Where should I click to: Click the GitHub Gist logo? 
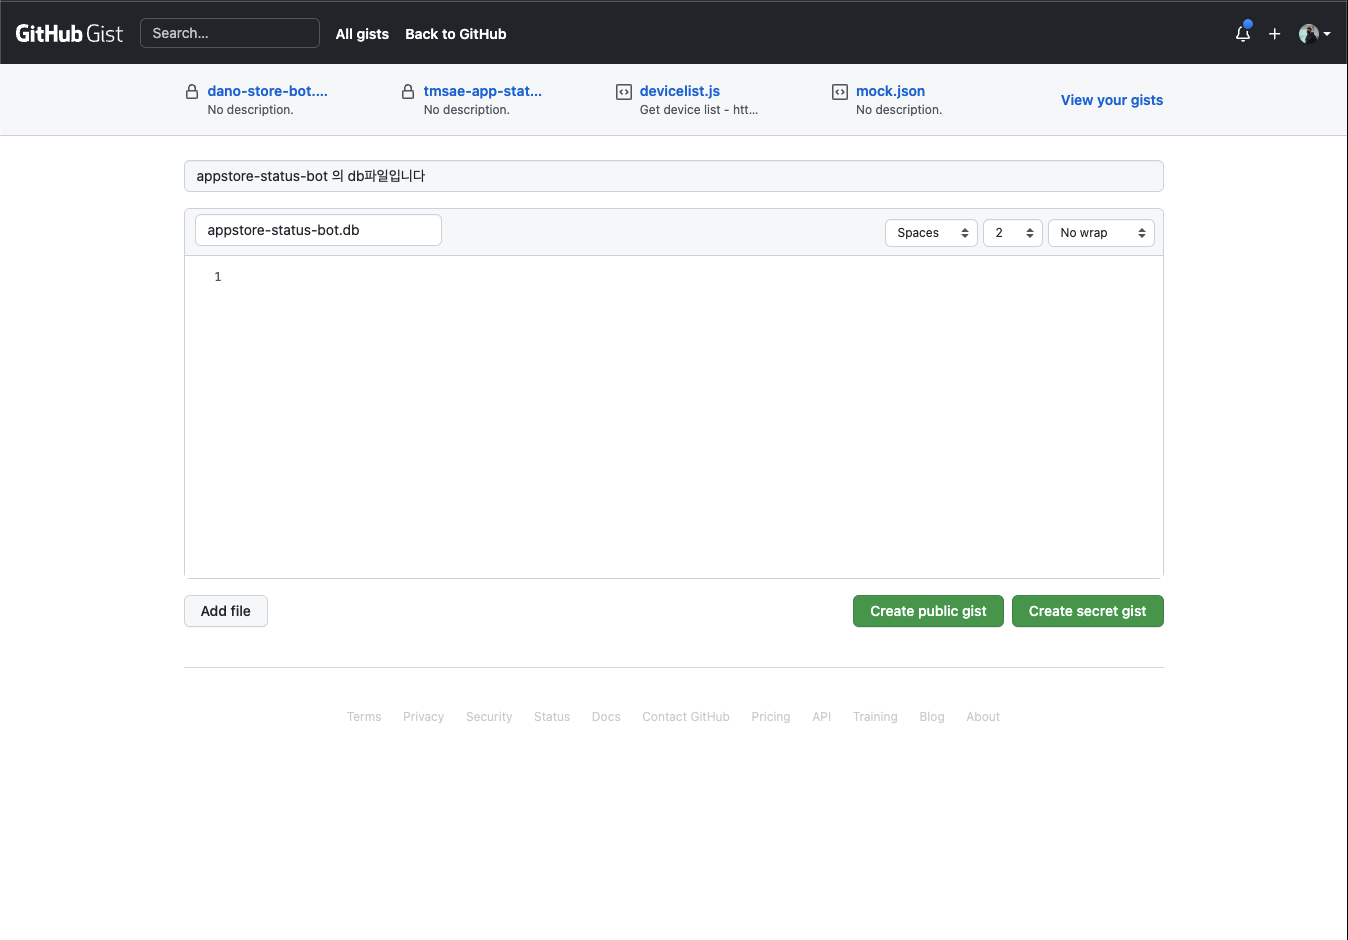69,33
